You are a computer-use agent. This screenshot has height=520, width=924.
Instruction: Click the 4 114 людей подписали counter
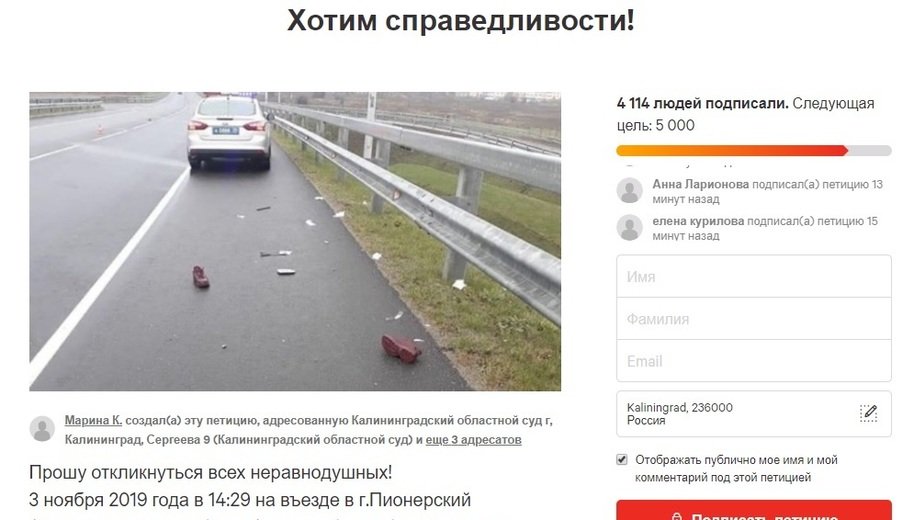point(702,104)
